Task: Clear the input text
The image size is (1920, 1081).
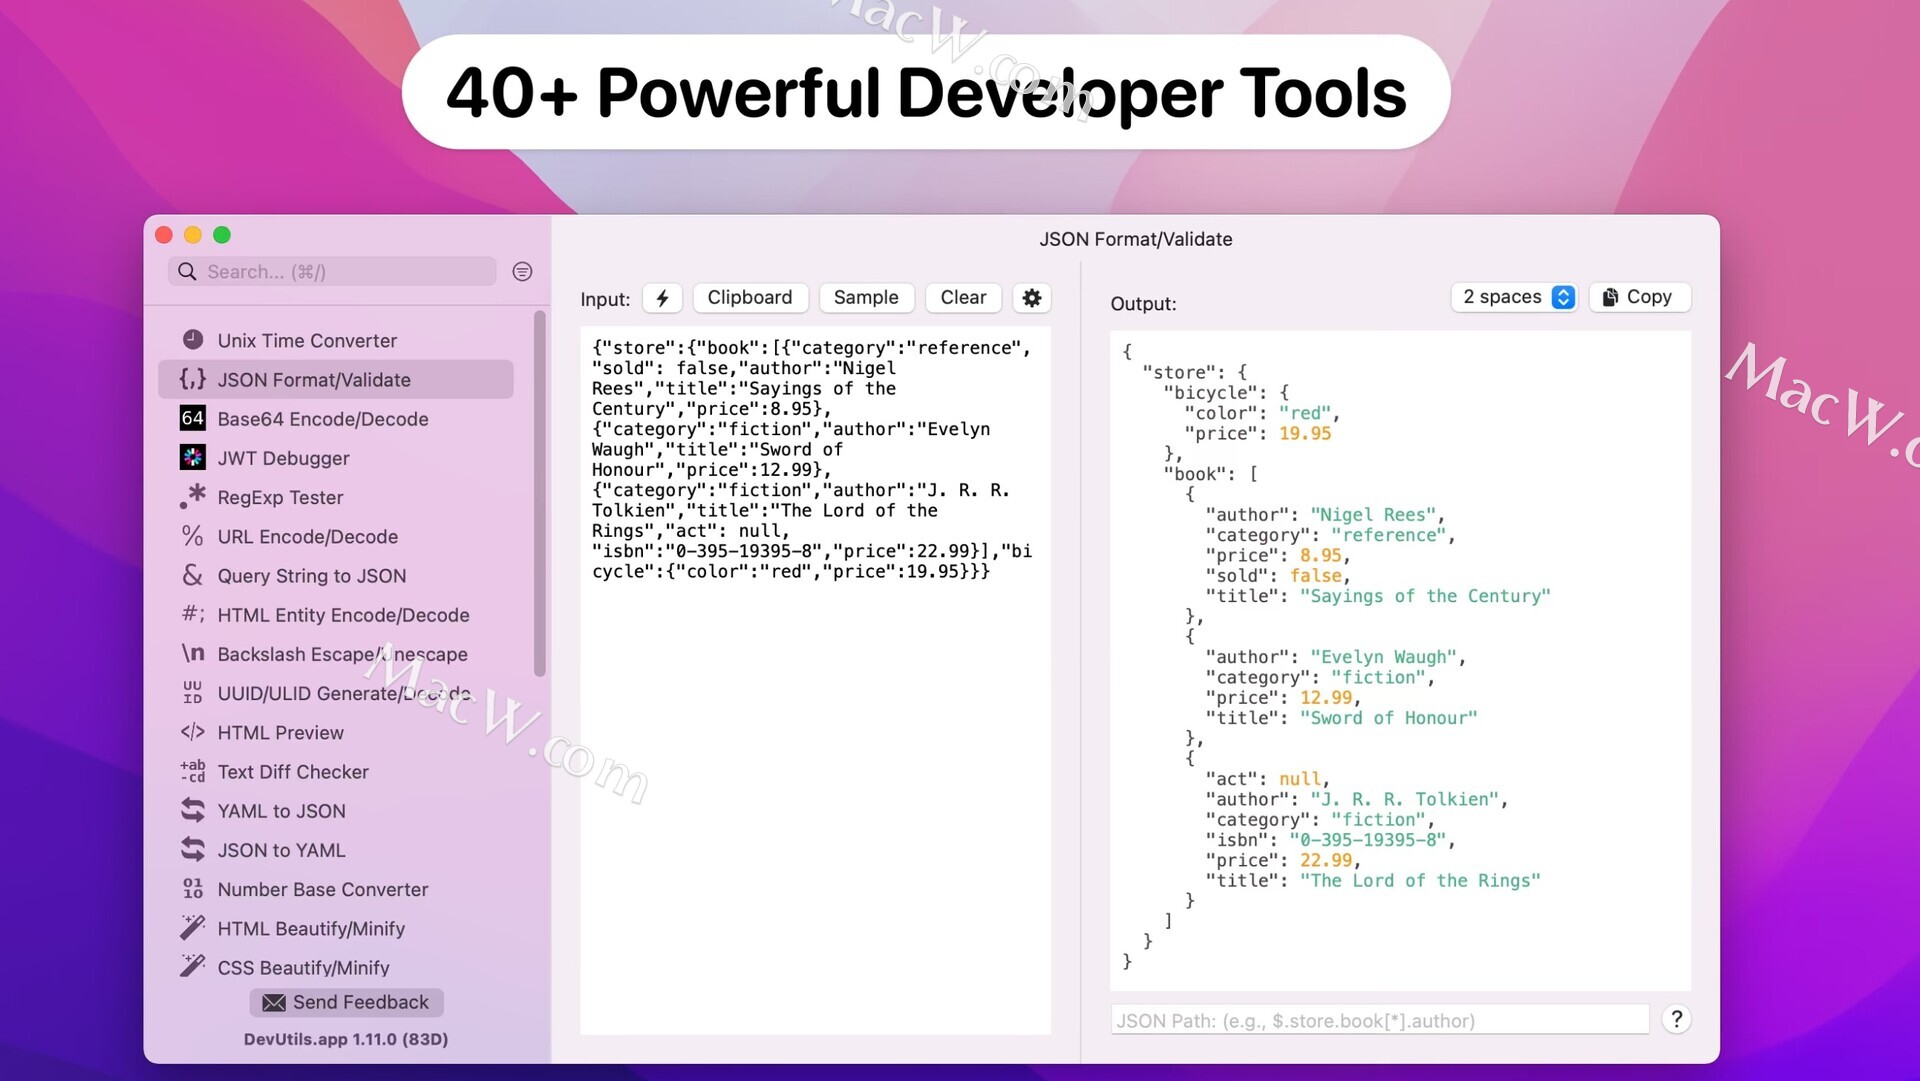Action: point(963,298)
